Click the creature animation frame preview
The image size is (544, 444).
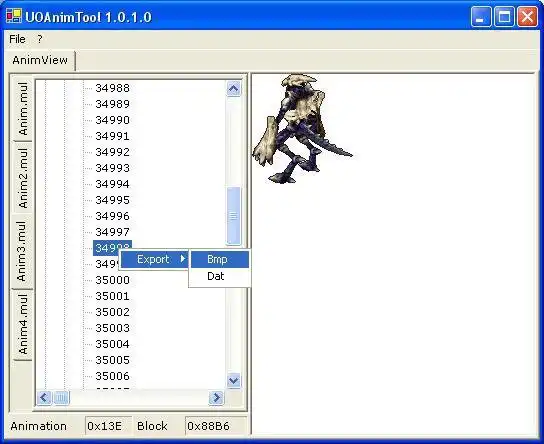point(302,128)
